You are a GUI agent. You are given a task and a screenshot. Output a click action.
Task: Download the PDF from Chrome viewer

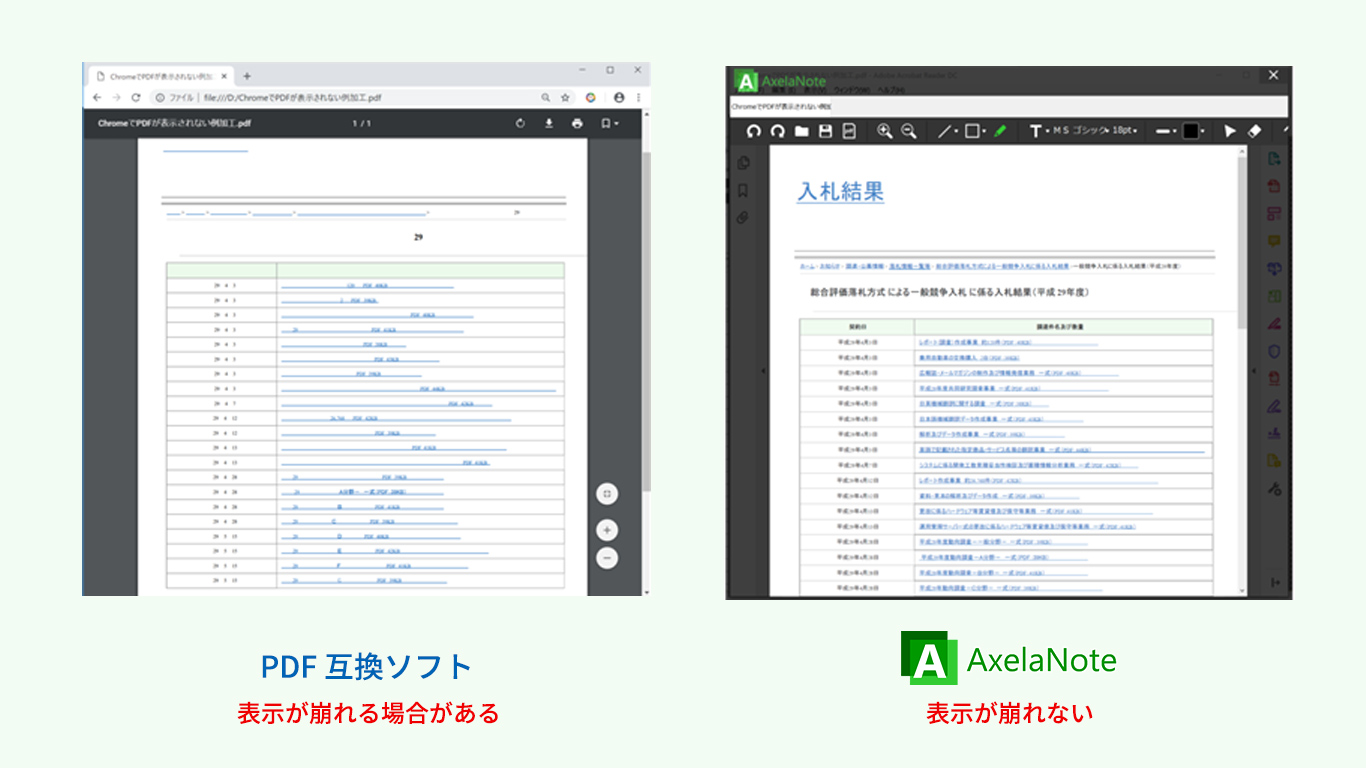point(548,124)
